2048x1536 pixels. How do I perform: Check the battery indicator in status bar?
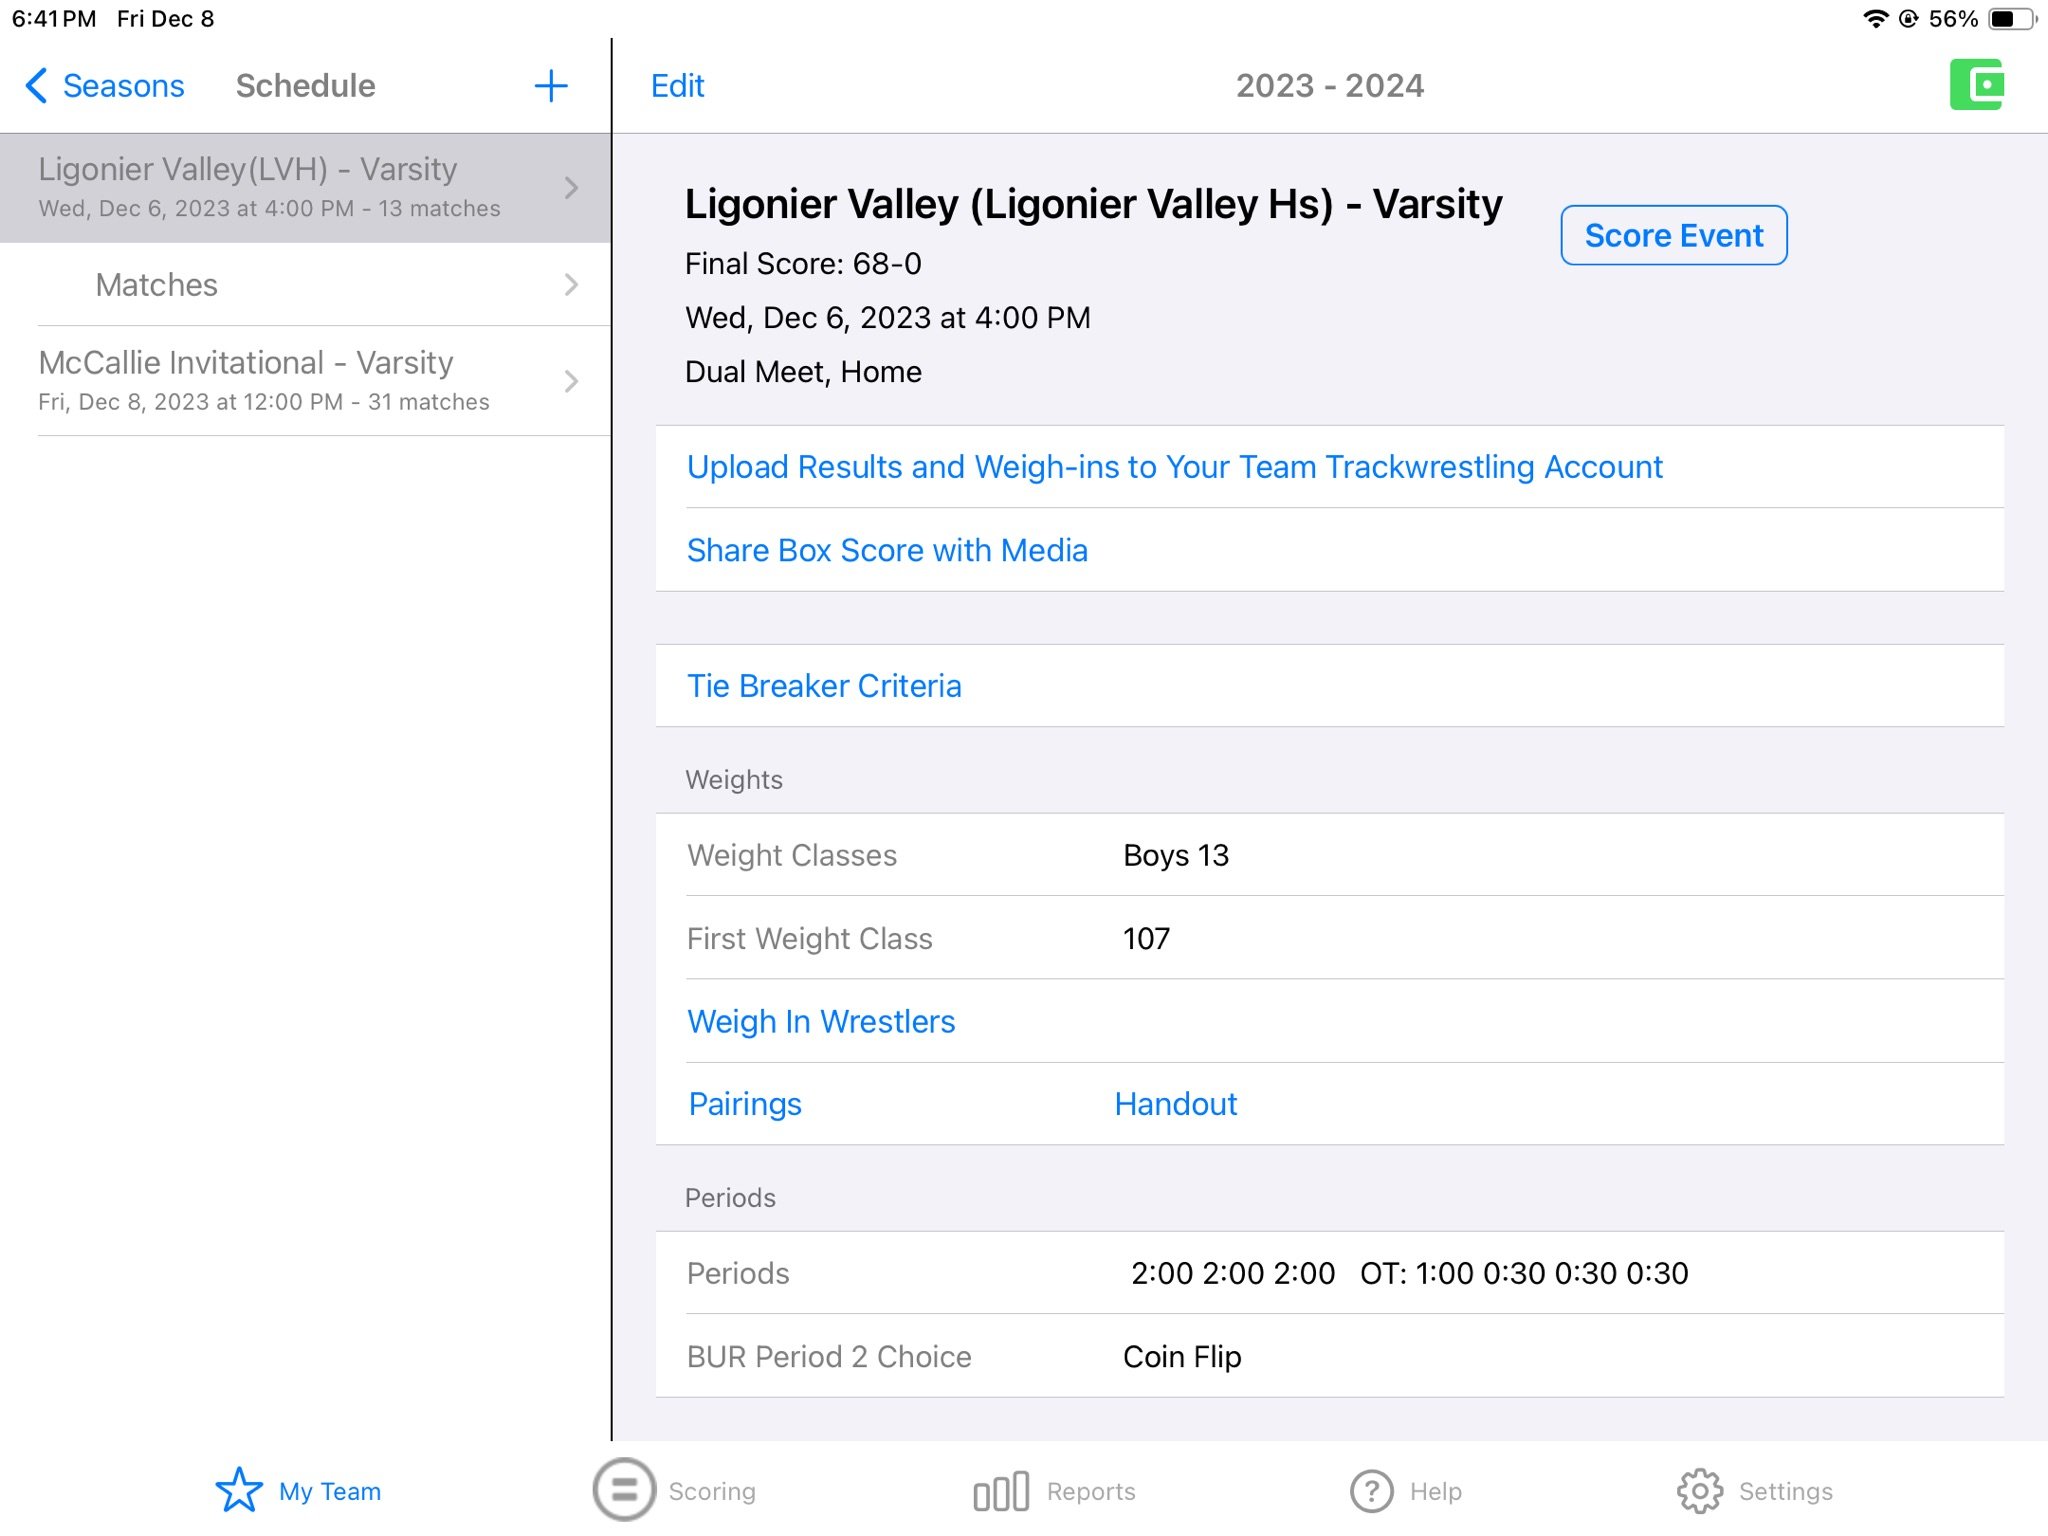coord(2012,19)
